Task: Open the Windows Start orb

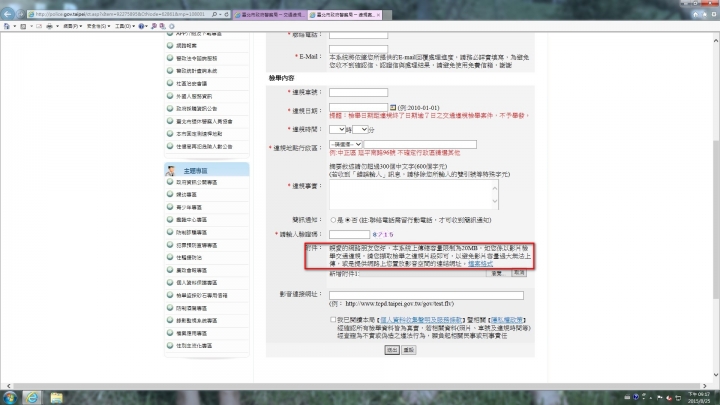Action: coord(10,397)
